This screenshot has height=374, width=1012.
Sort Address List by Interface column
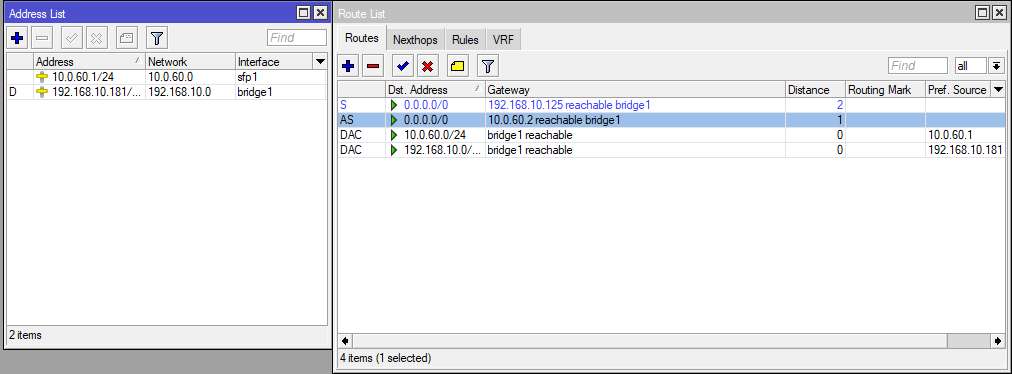pos(274,62)
